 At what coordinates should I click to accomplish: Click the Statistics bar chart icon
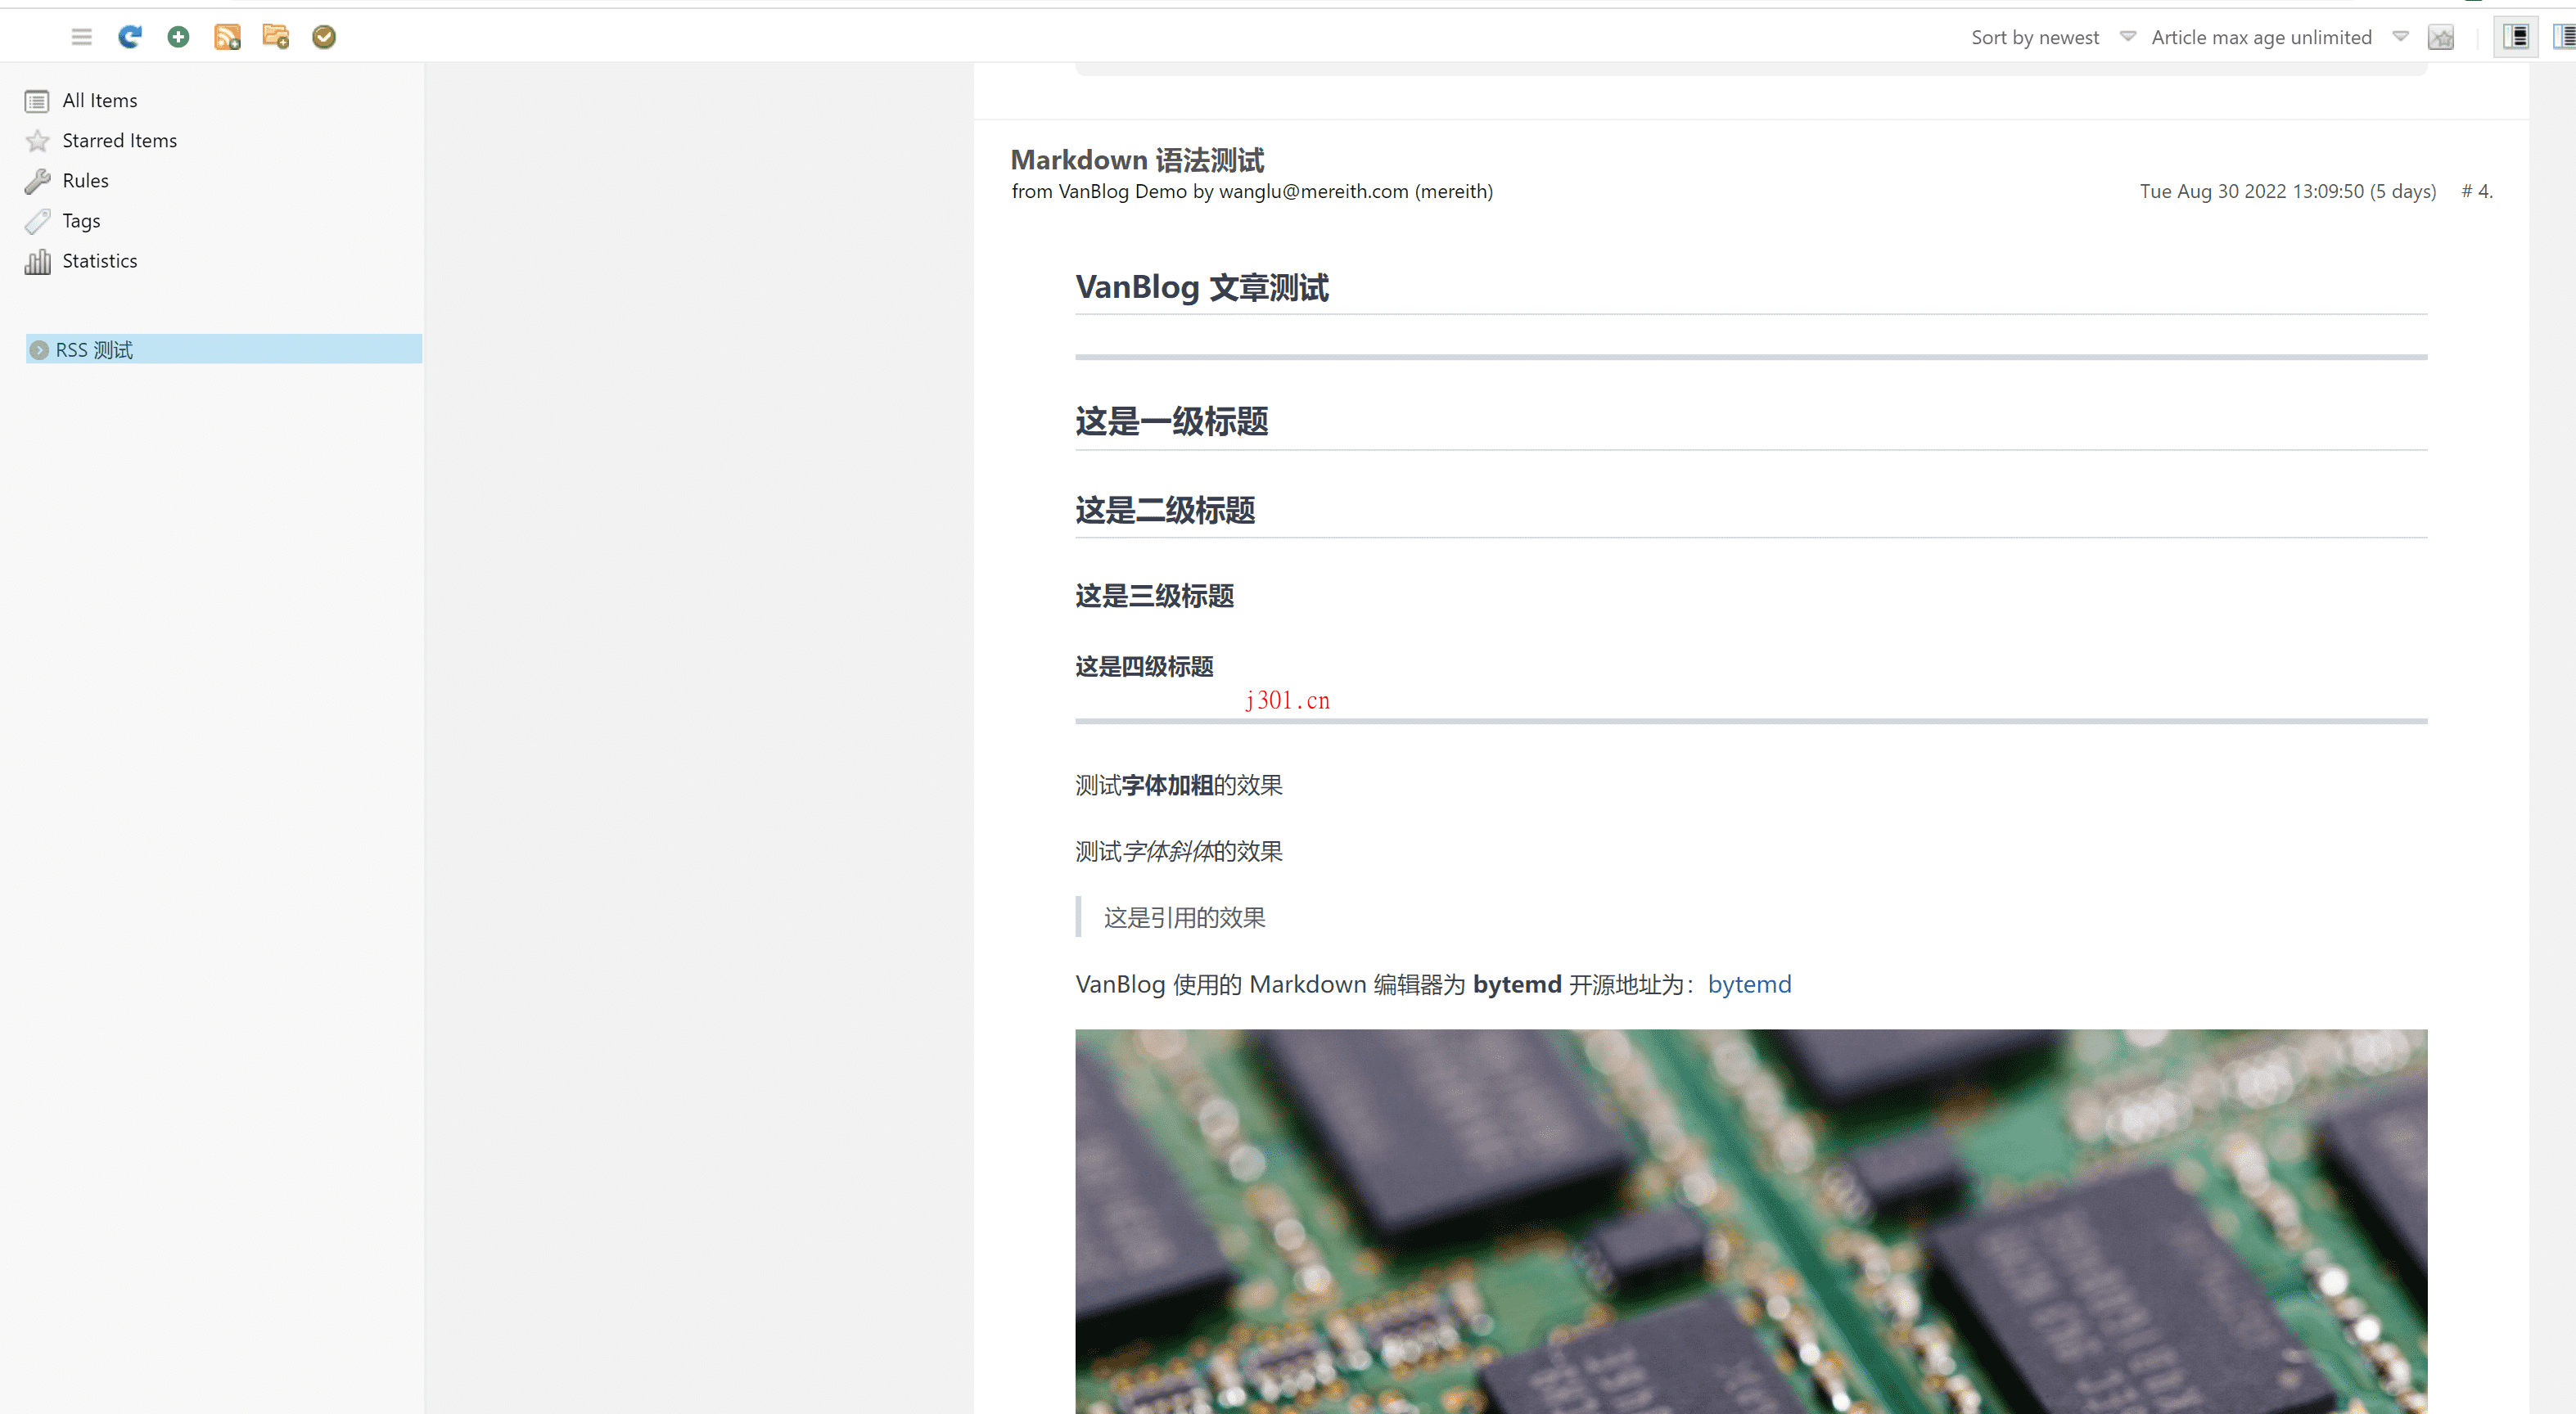click(x=37, y=261)
